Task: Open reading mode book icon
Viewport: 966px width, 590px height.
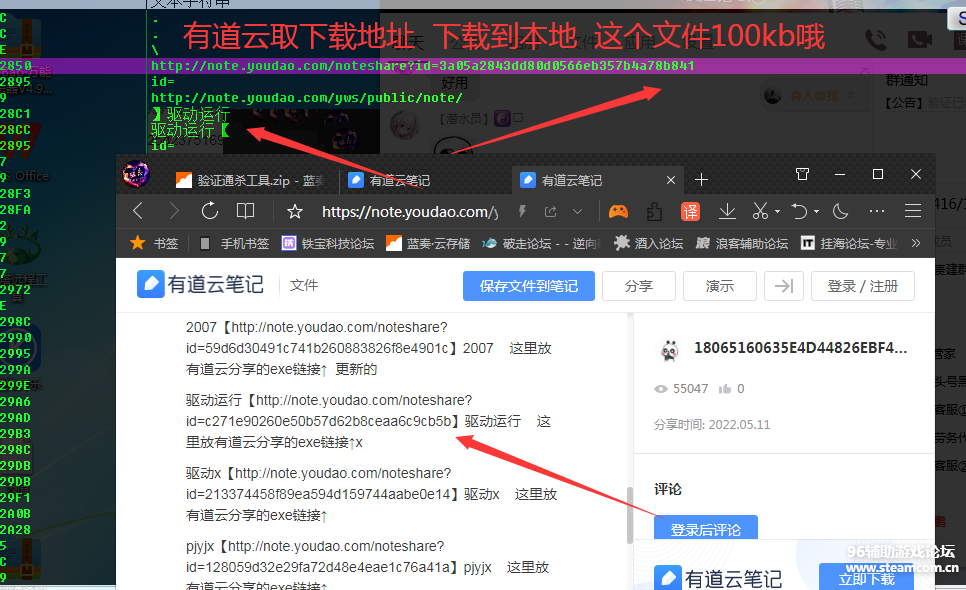Action: click(245, 211)
